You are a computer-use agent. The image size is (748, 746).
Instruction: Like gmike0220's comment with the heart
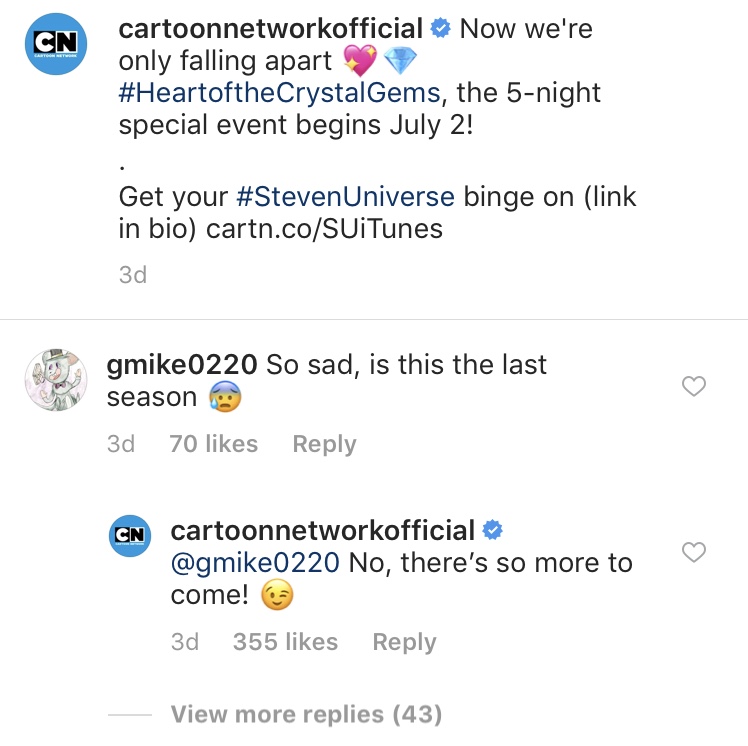pyautogui.click(x=693, y=386)
